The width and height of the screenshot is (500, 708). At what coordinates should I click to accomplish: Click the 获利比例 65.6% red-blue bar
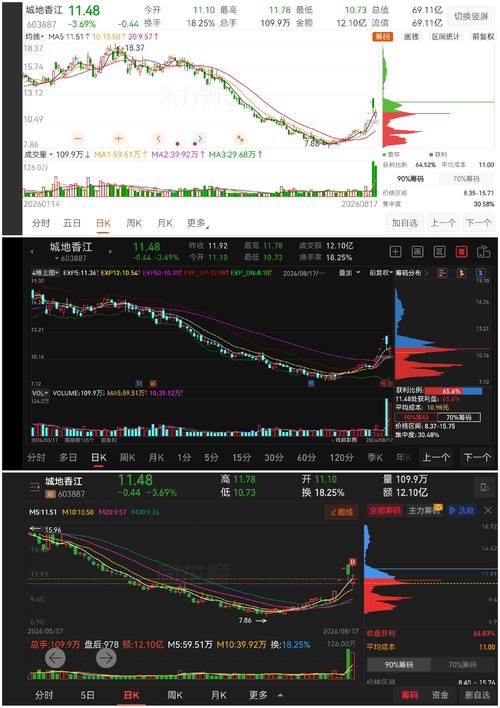[x=453, y=391]
